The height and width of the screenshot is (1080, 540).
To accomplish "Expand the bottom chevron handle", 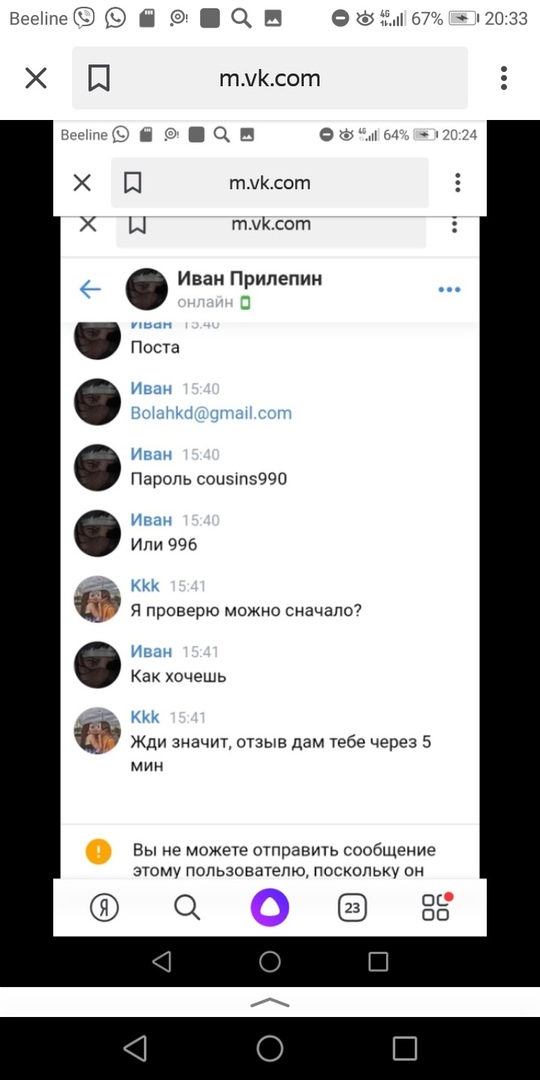I will pyautogui.click(x=270, y=1002).
